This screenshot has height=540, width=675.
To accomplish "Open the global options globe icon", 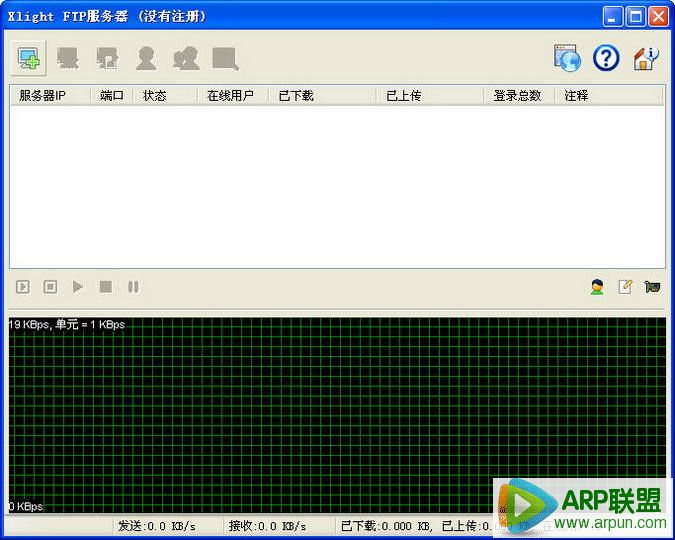I will [567, 58].
